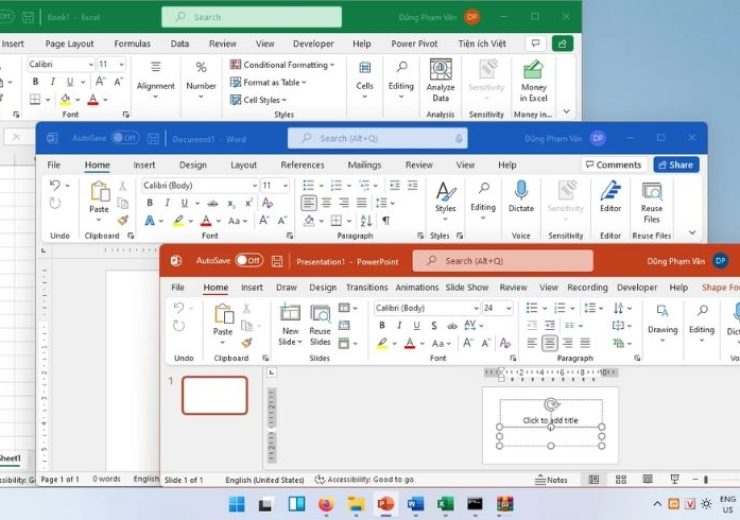Open Excel font name combo box
Image resolution: width=740 pixels, height=520 pixels.
61,64
